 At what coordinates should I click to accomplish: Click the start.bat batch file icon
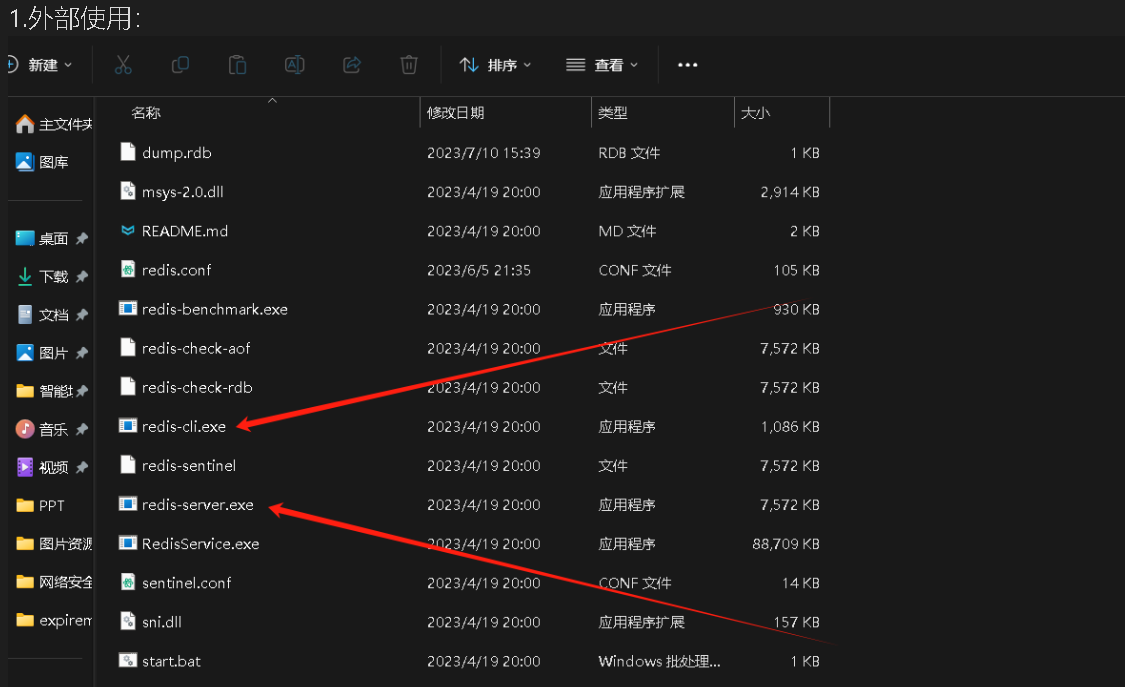coord(128,660)
